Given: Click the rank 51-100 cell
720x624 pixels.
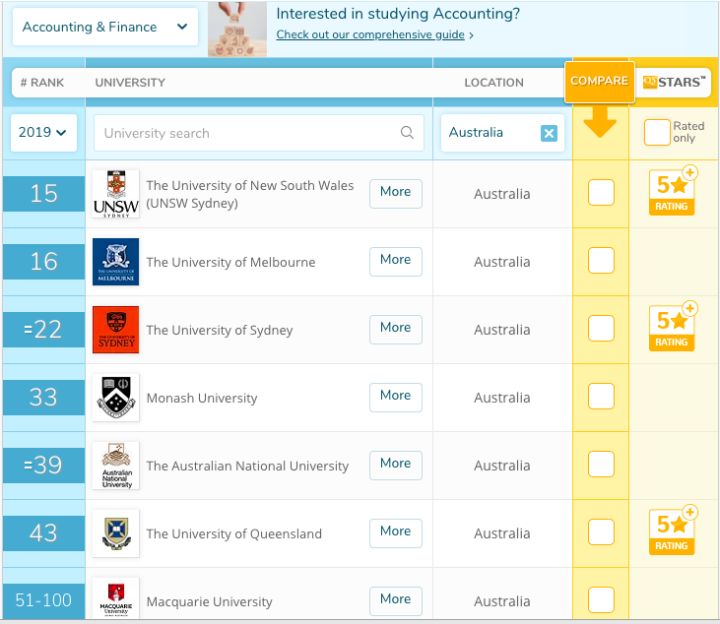Looking at the screenshot, I should click(44, 601).
